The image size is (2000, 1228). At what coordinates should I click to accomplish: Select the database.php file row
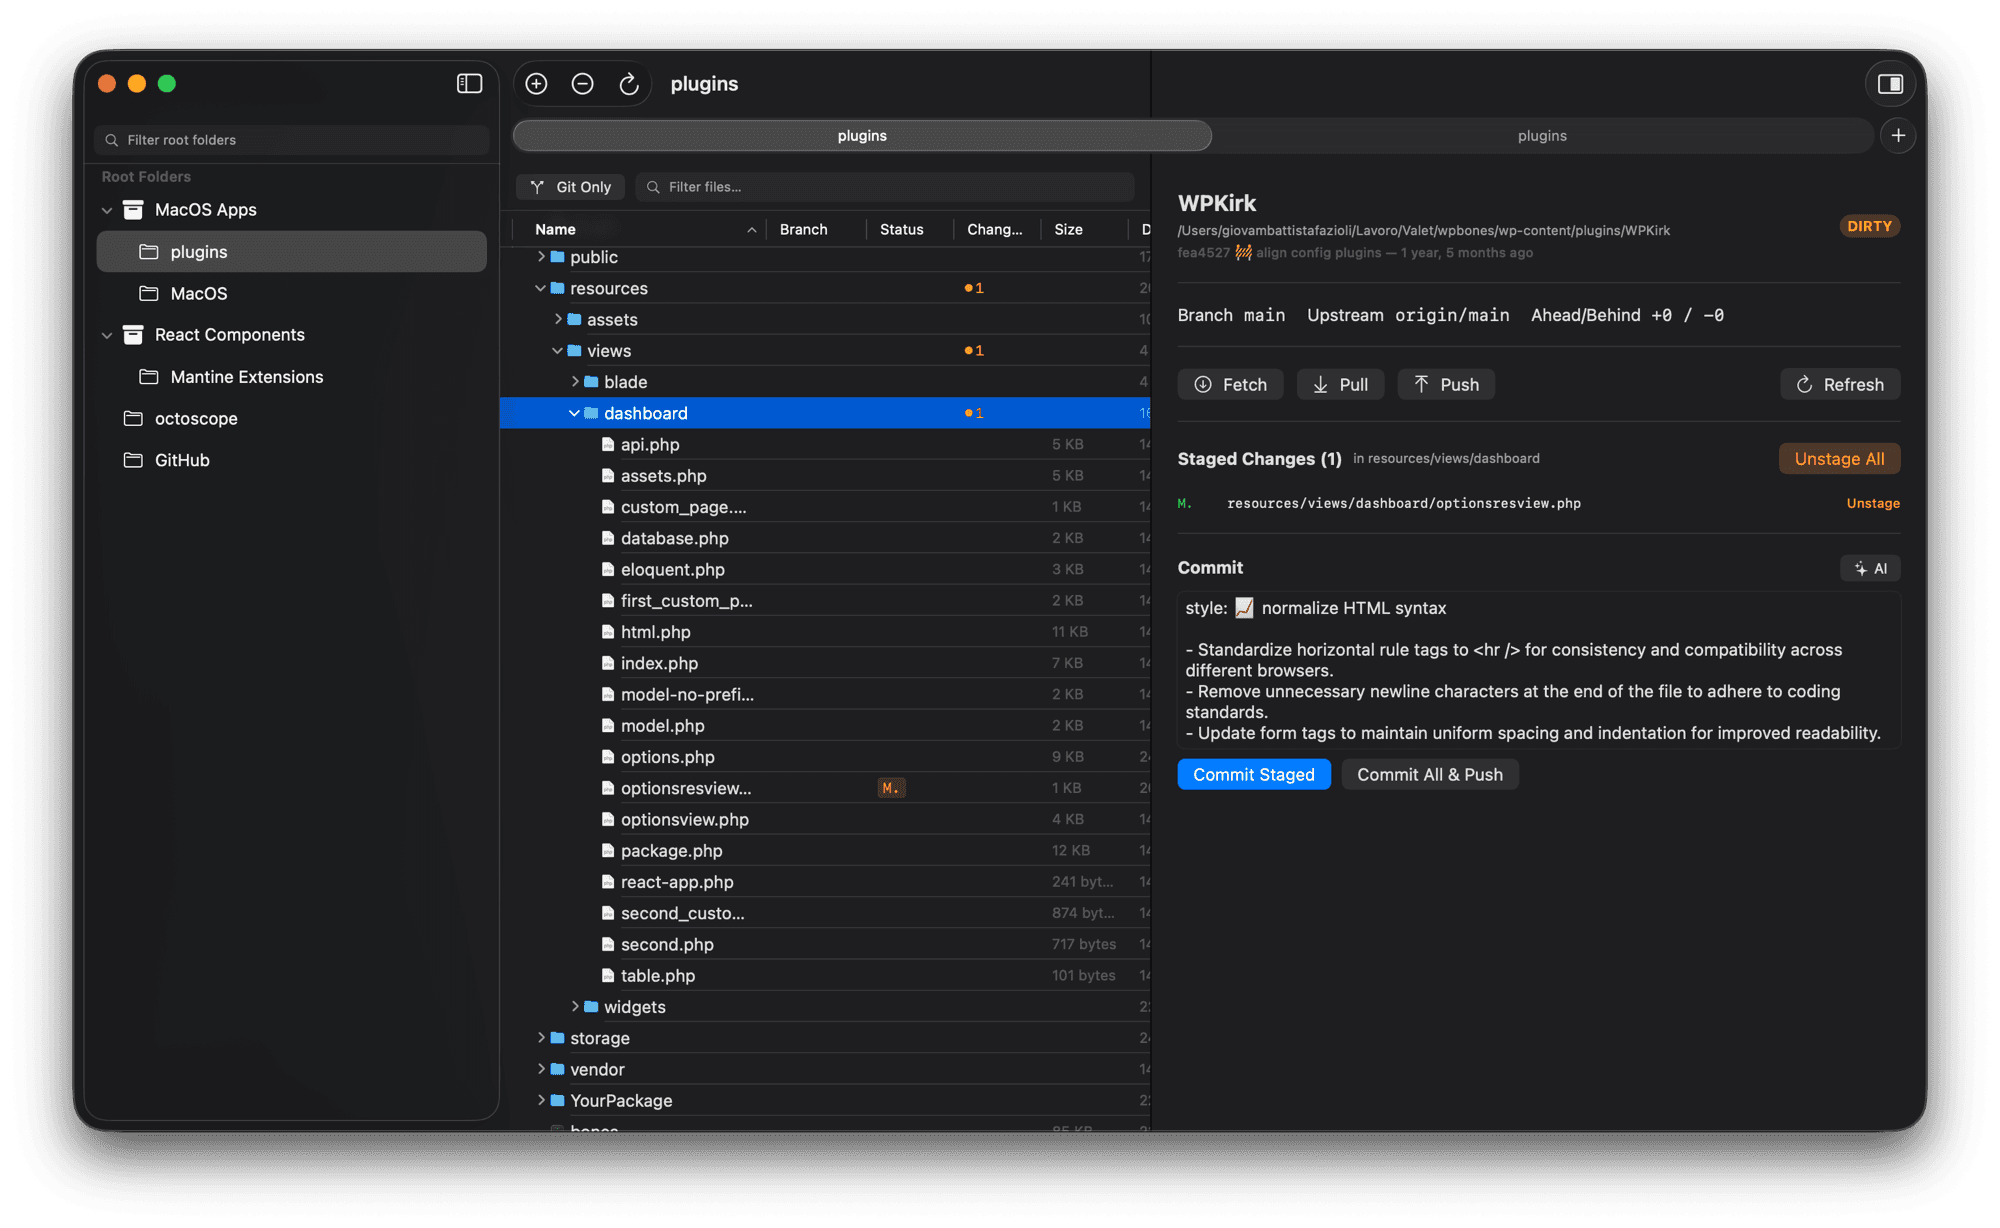[825, 538]
